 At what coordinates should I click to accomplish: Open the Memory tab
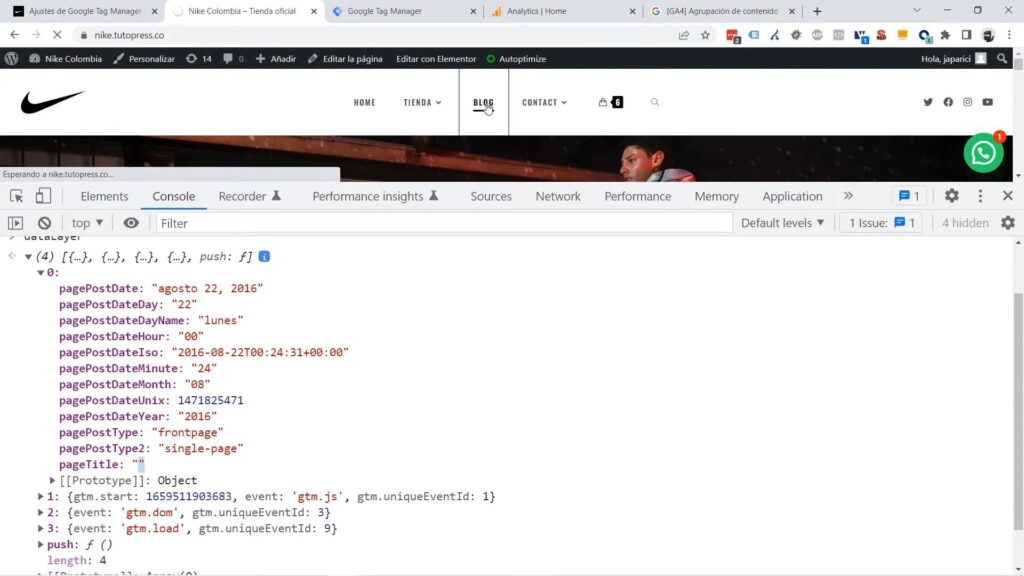click(x=716, y=196)
